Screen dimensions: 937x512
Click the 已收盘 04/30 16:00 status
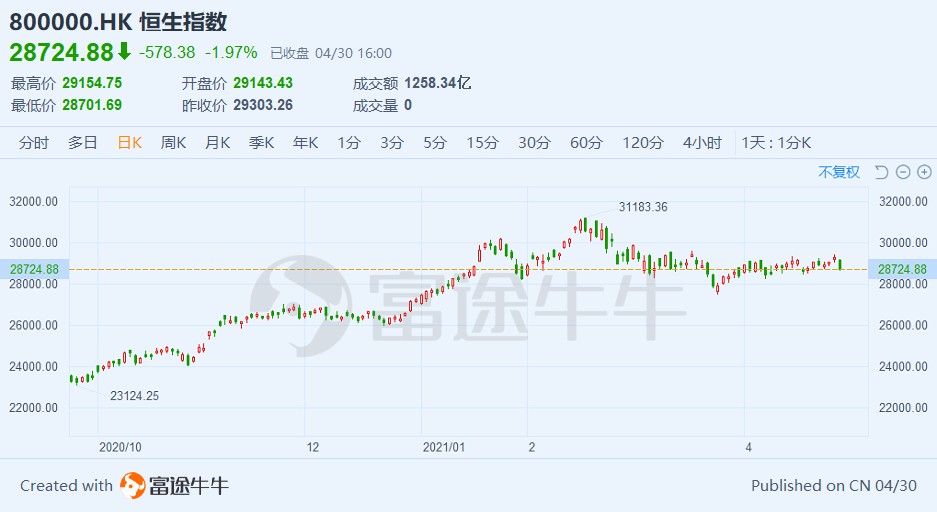(331, 53)
